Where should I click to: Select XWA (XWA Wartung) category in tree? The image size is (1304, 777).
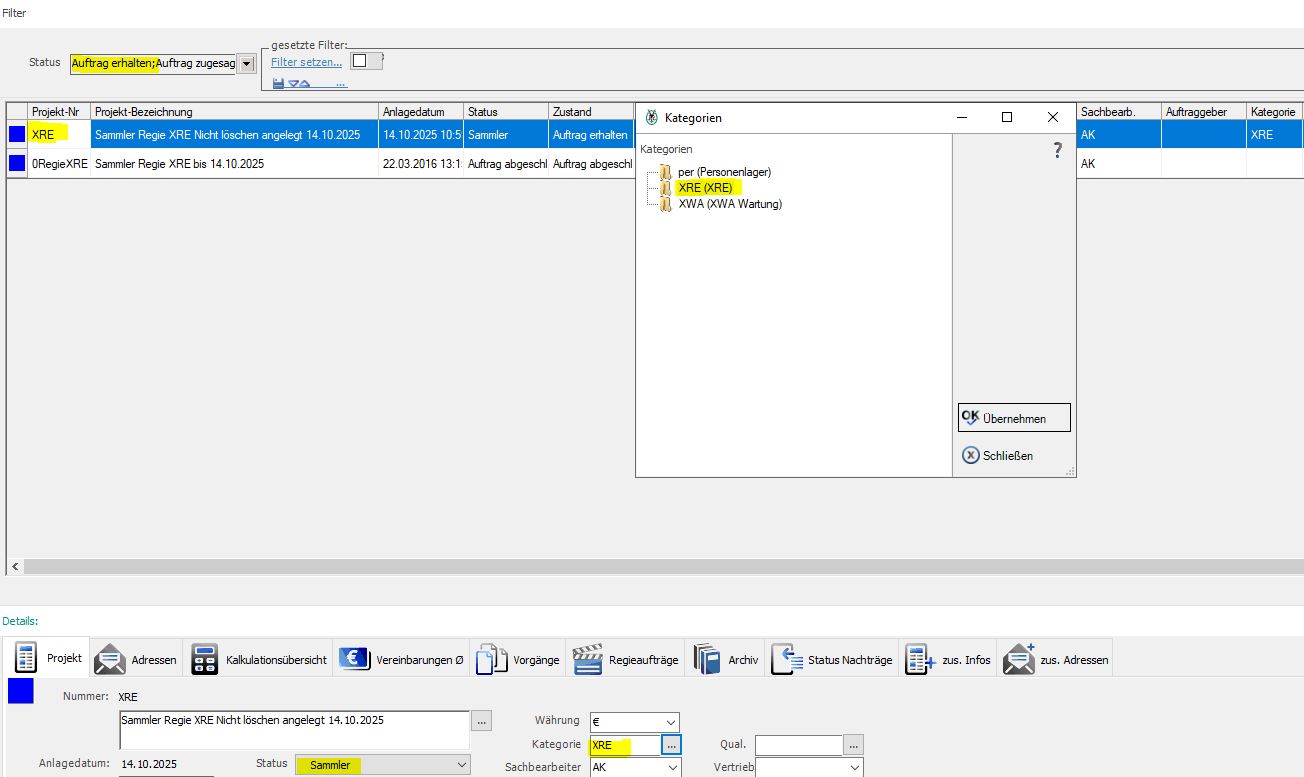(729, 204)
